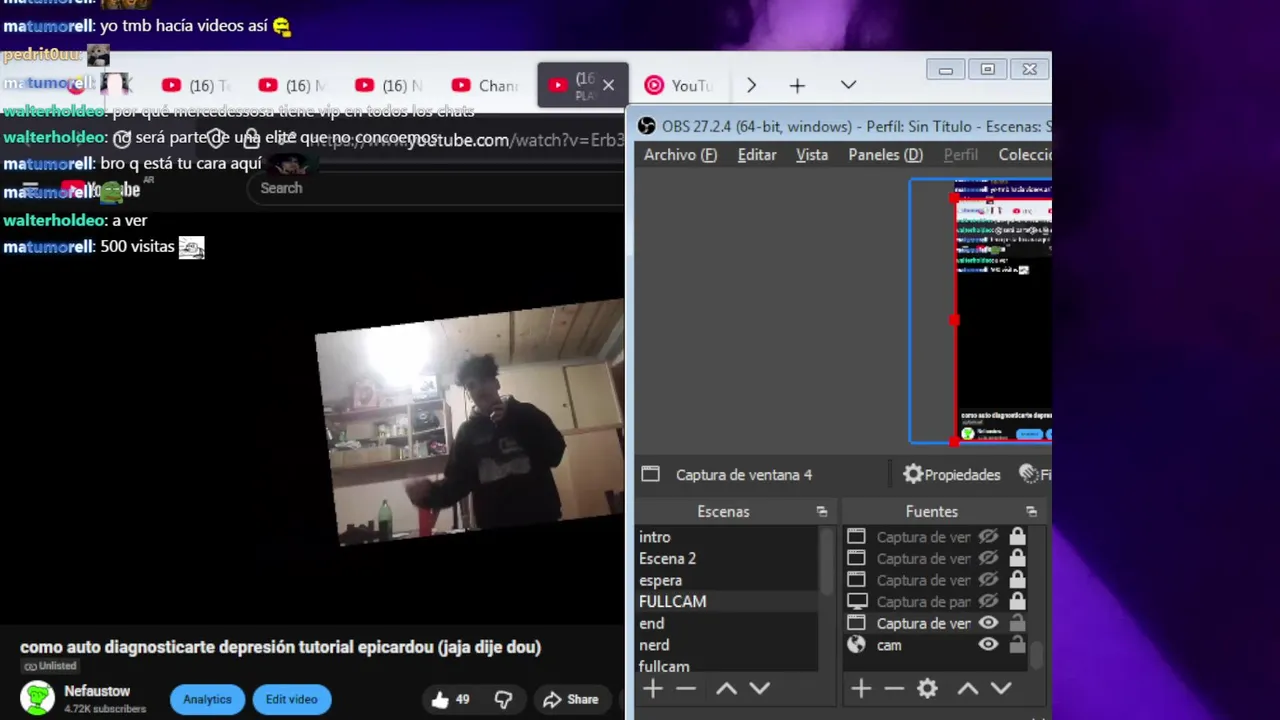Dislike the YouTube video with thumbs down
1280x720 pixels.
click(504, 699)
